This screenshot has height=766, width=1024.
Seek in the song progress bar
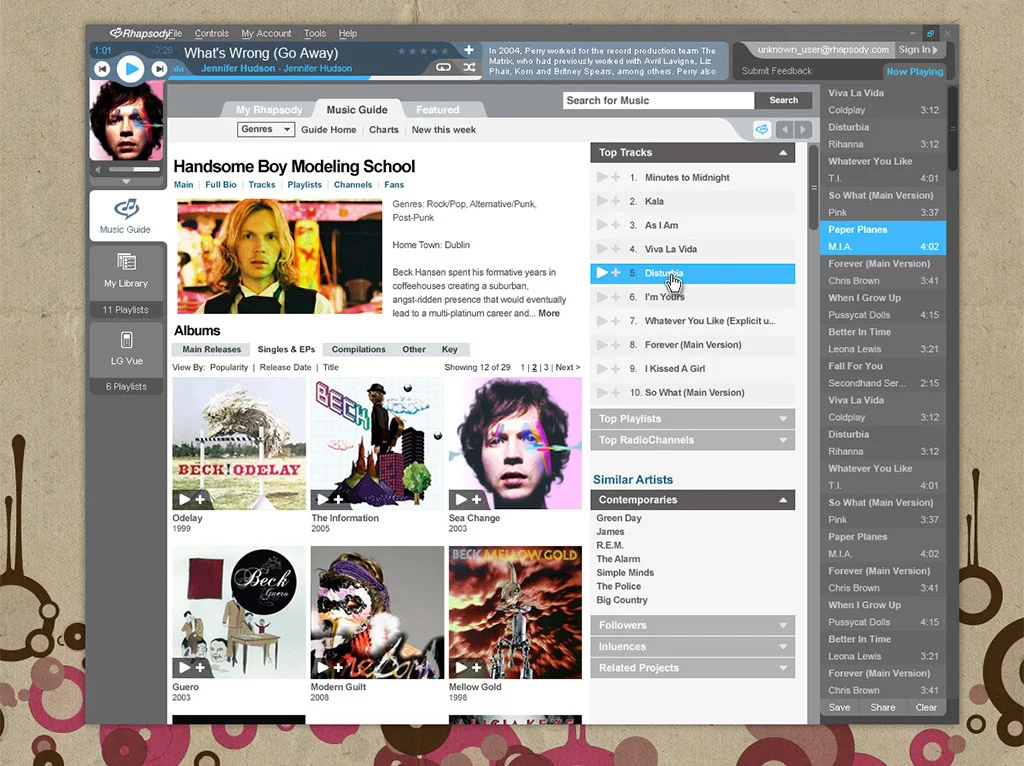click(327, 78)
